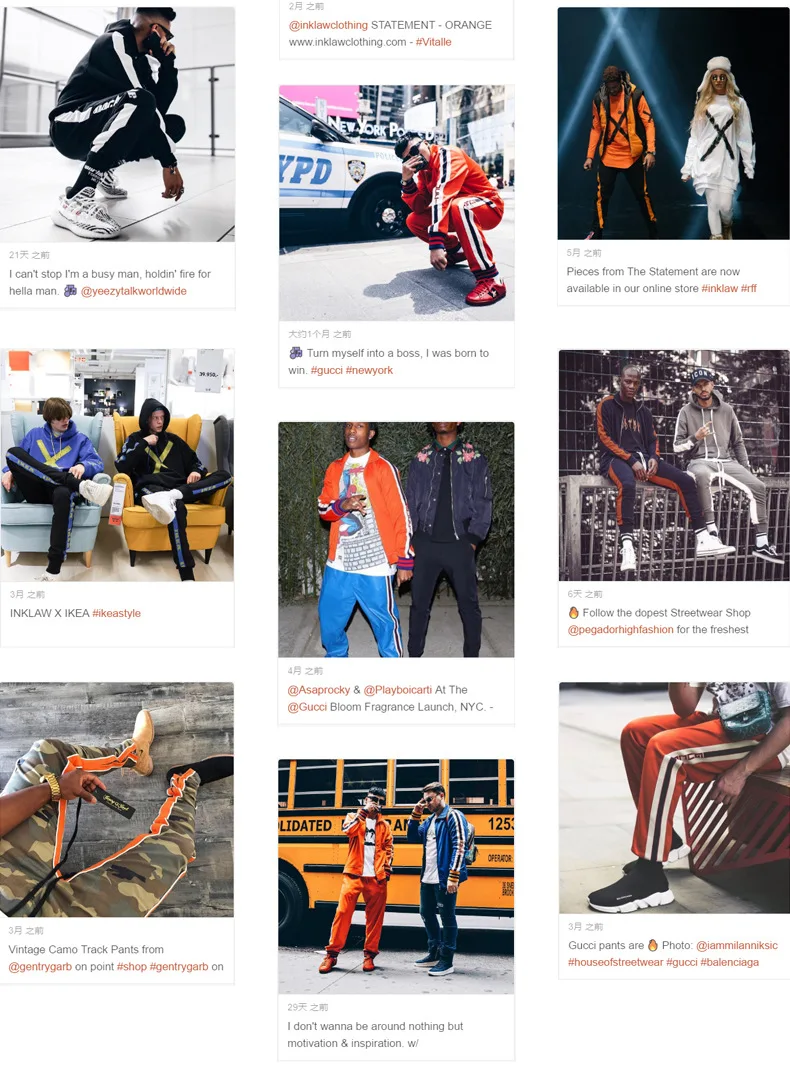Click the #inklaw hashtag

click(x=719, y=289)
